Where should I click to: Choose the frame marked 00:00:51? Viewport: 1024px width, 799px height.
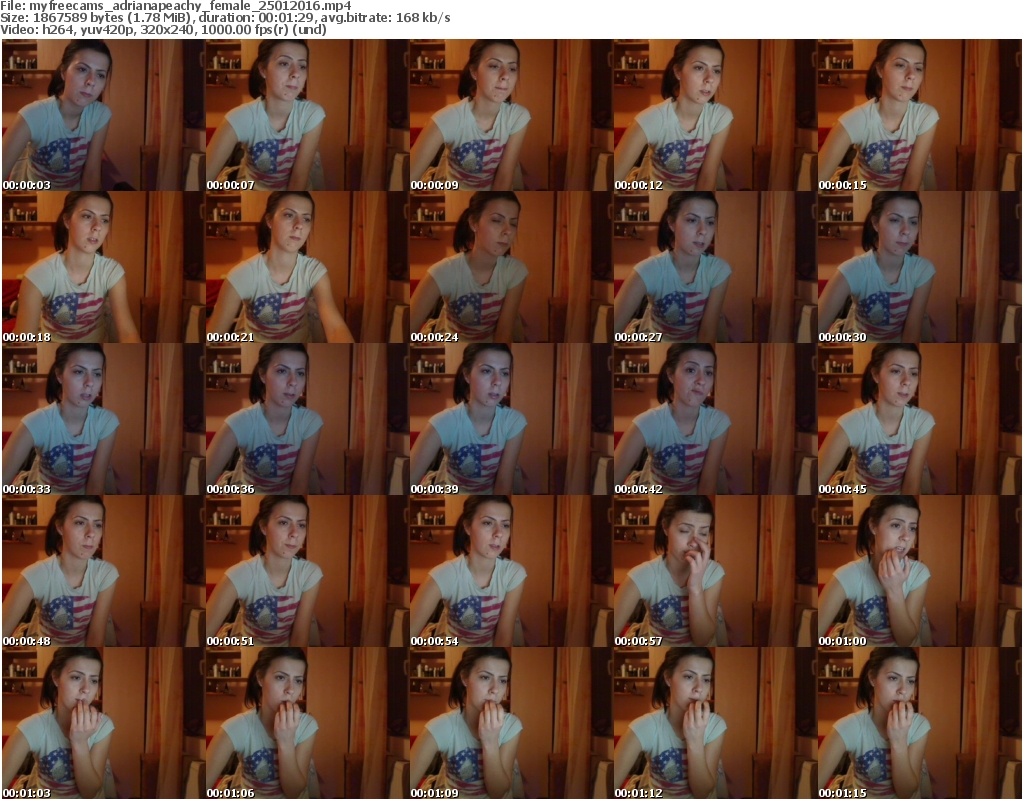tap(307, 571)
